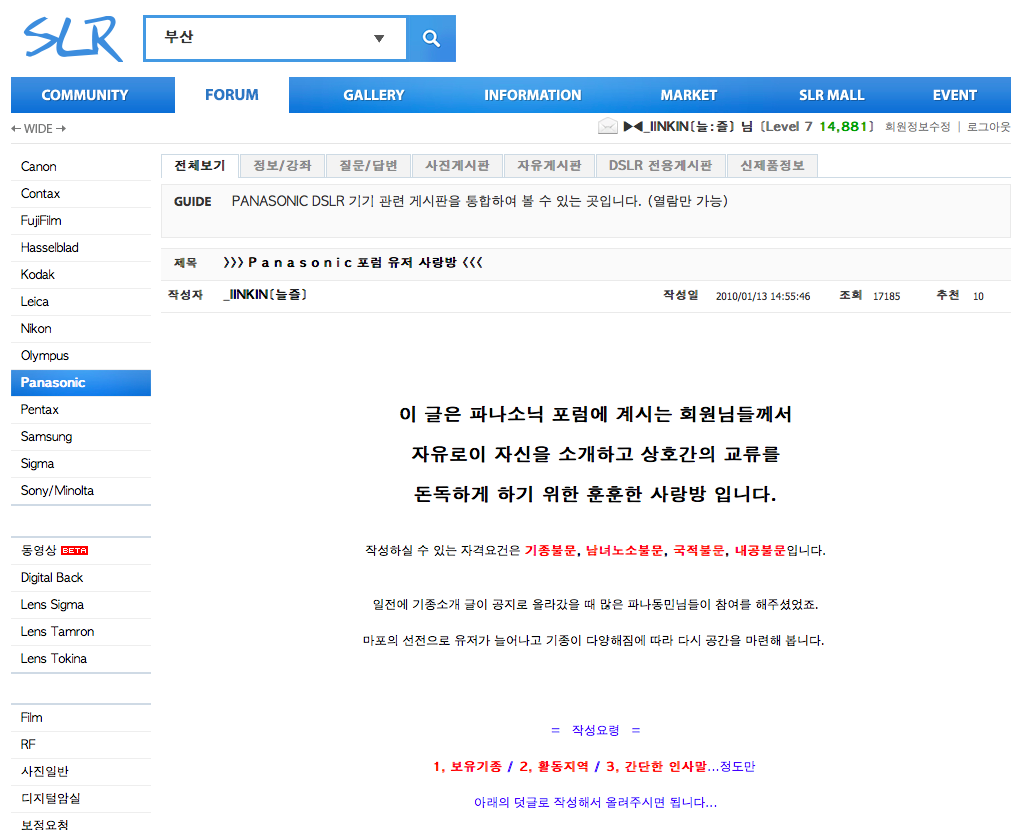Switch to the 질문/답변 tab
The height and width of the screenshot is (830, 1013).
coord(368,166)
